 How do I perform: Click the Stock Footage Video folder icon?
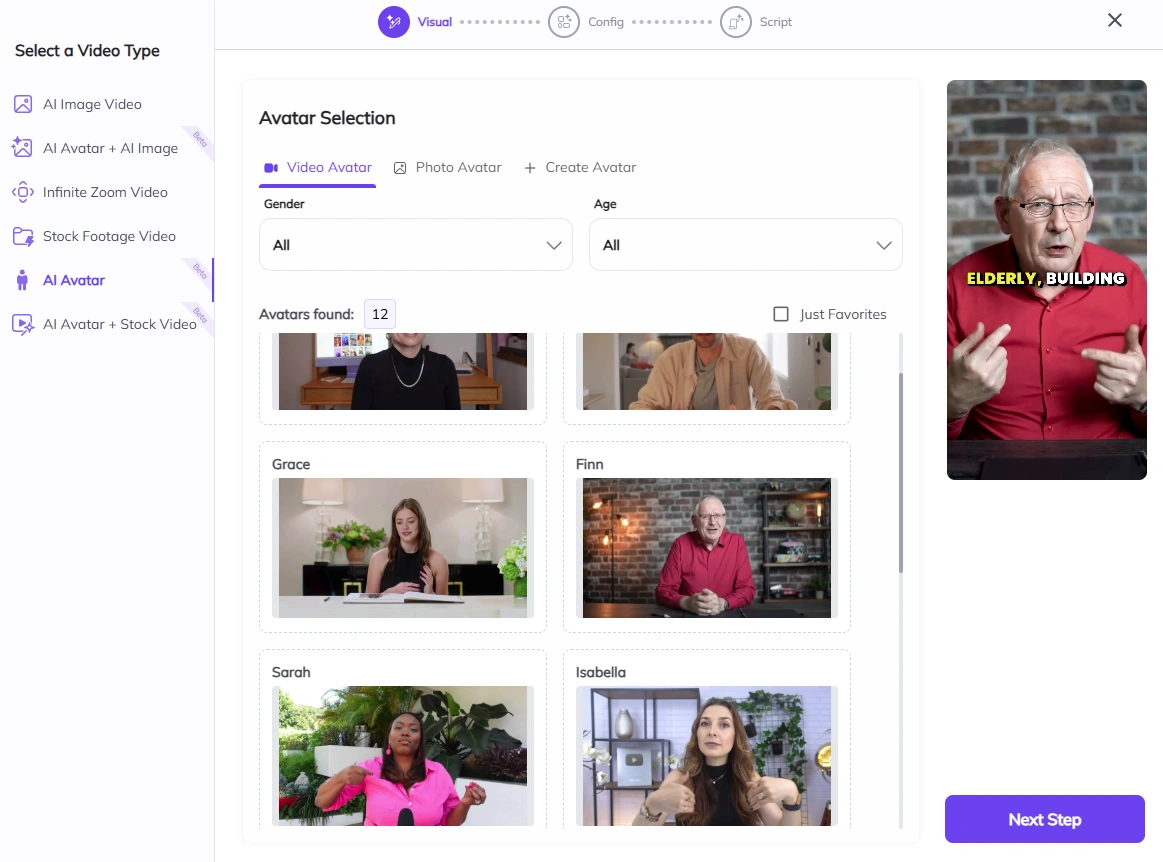[23, 237]
